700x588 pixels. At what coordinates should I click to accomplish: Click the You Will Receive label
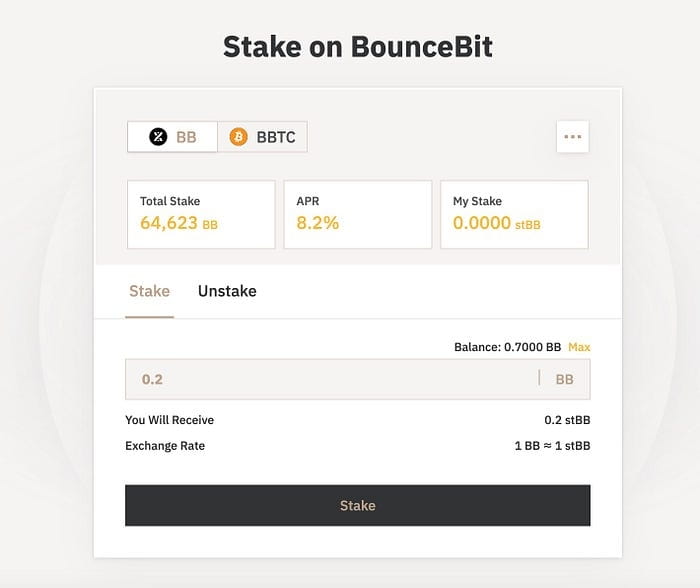[169, 420]
